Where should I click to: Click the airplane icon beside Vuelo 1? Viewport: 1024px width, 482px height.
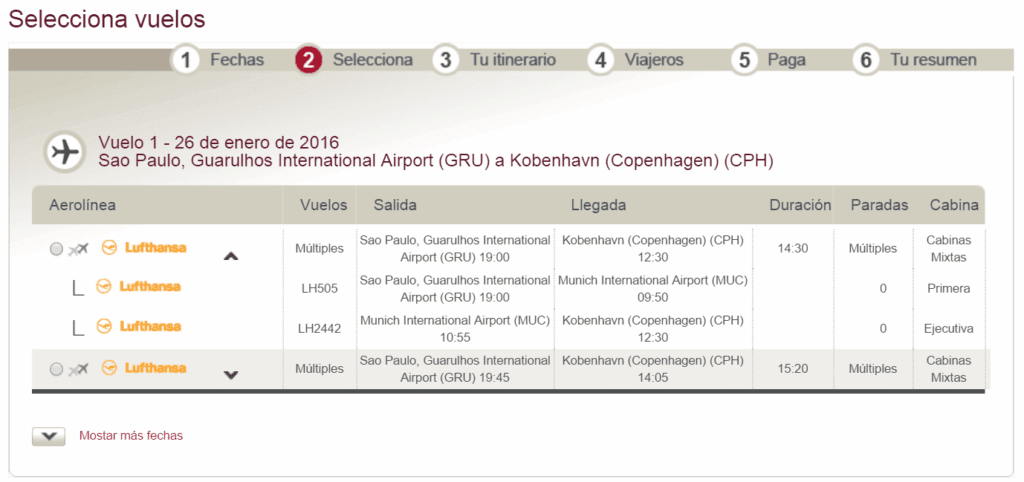[x=64, y=152]
